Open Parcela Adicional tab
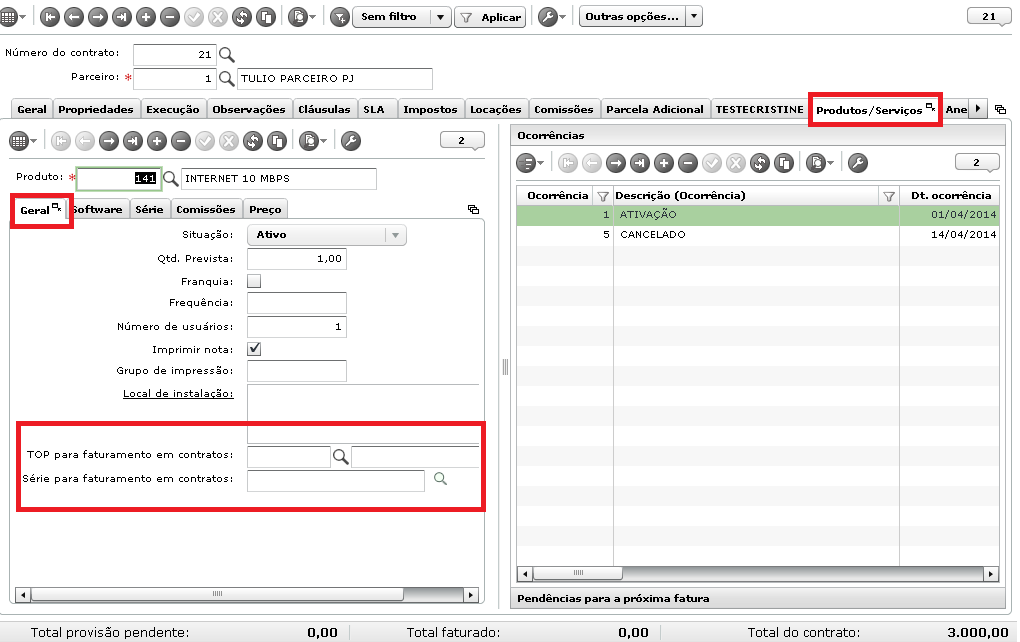 coord(654,109)
